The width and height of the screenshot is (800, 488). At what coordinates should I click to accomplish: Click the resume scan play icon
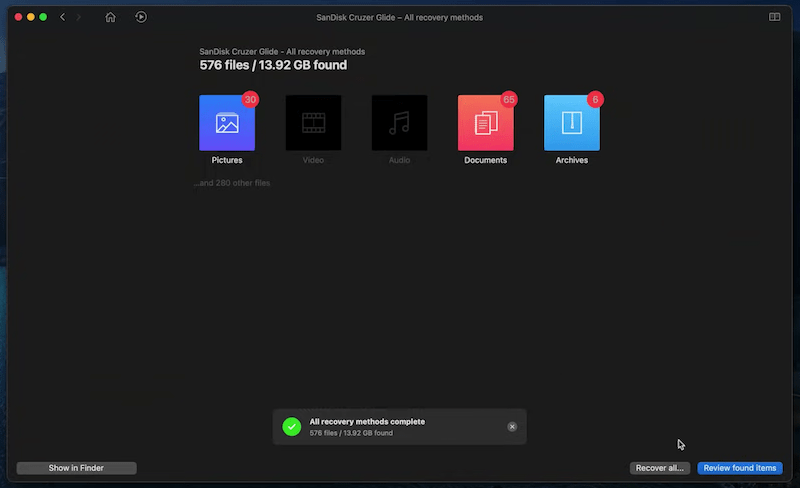tap(141, 17)
